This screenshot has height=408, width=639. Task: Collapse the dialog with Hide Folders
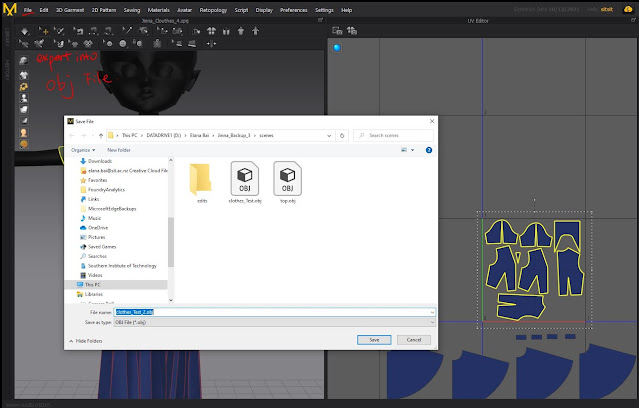coord(86,341)
